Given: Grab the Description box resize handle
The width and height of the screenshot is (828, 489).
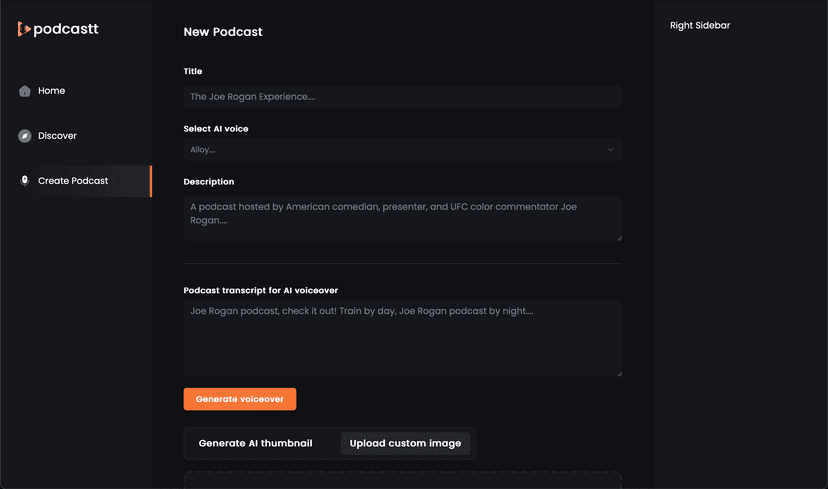Looking at the screenshot, I should pos(618,238).
